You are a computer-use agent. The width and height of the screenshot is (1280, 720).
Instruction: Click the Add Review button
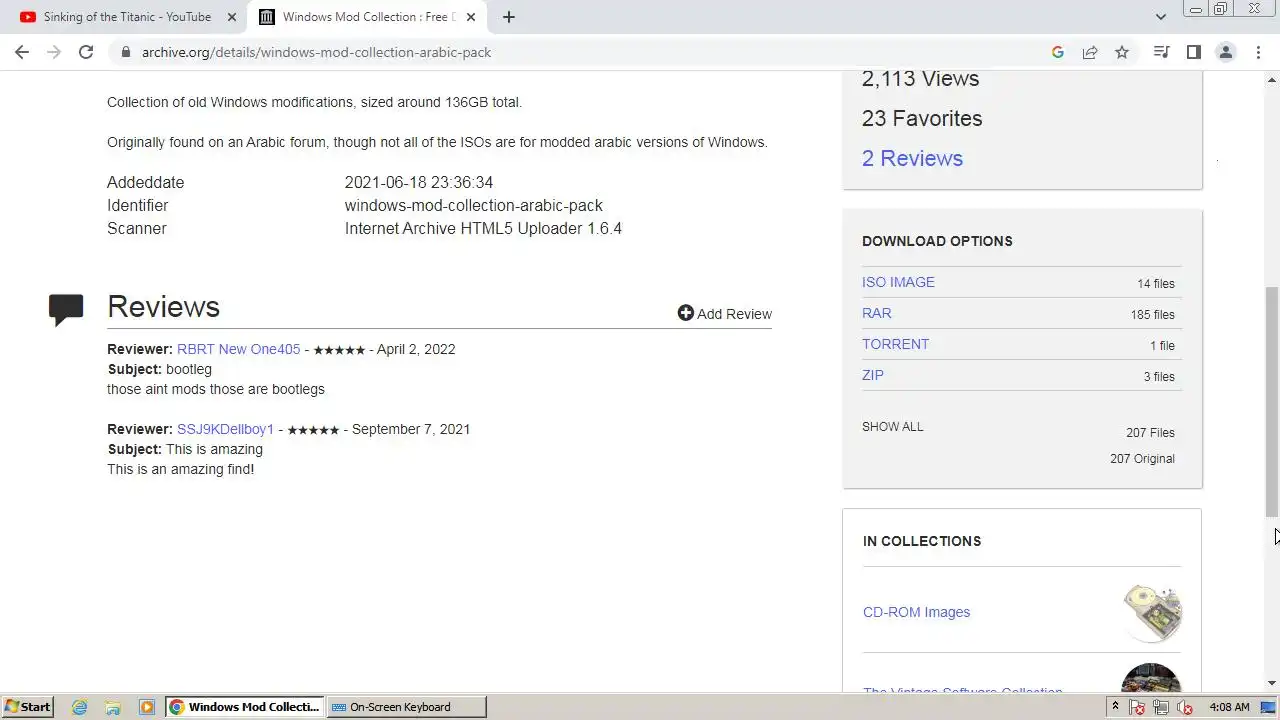point(724,314)
